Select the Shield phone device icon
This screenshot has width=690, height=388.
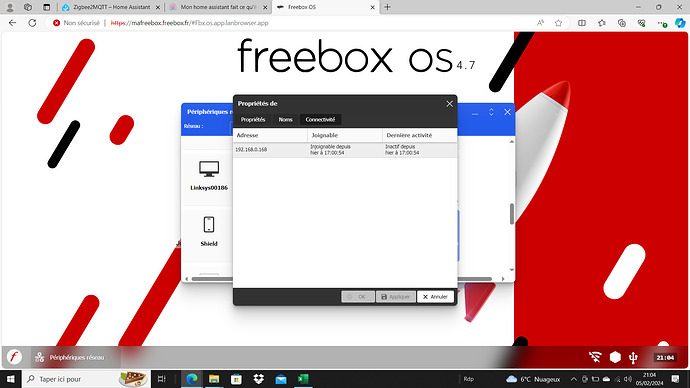point(209,231)
